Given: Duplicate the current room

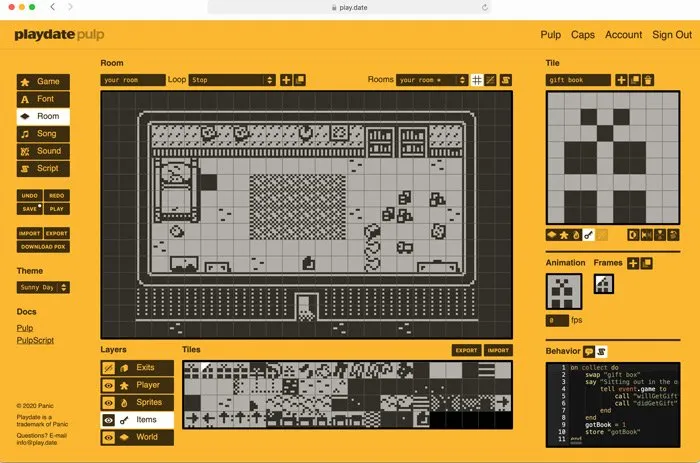Looking at the screenshot, I should click(x=300, y=80).
